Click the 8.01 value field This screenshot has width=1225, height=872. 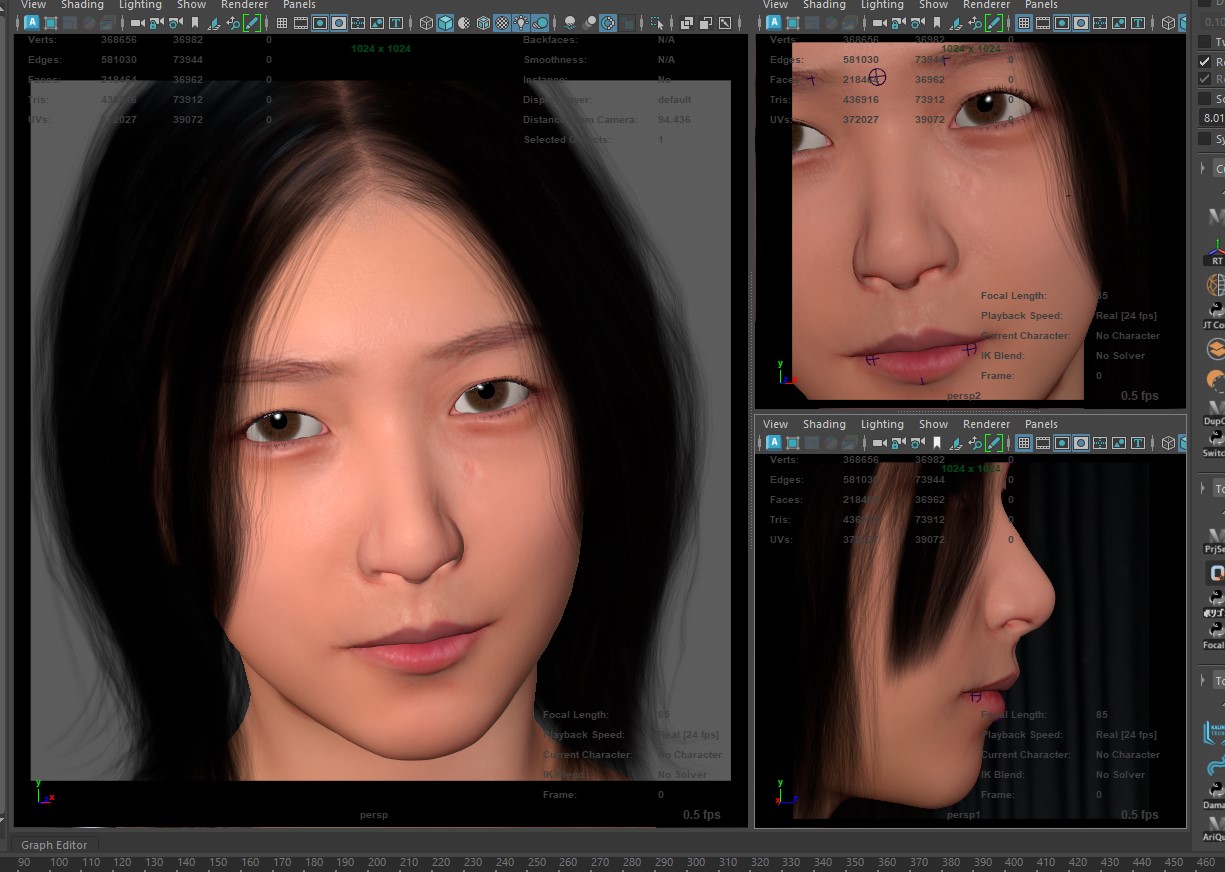1211,118
